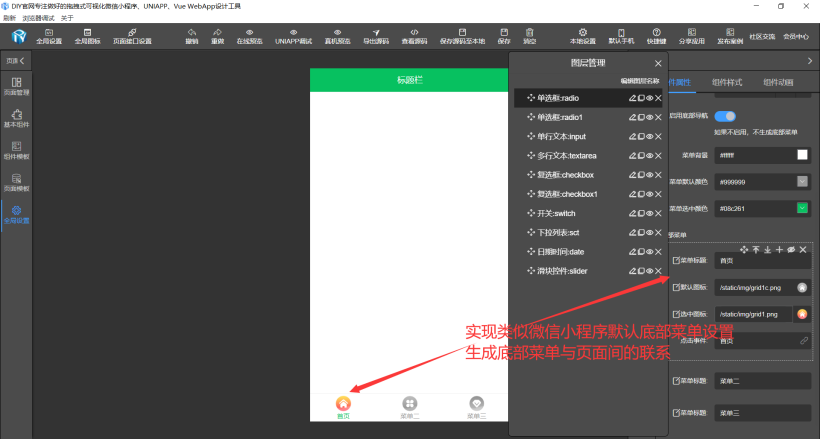Screen dimensions: 820x439
Task: Click the green 菜单选中颜色 swatch
Action: click(x=802, y=208)
